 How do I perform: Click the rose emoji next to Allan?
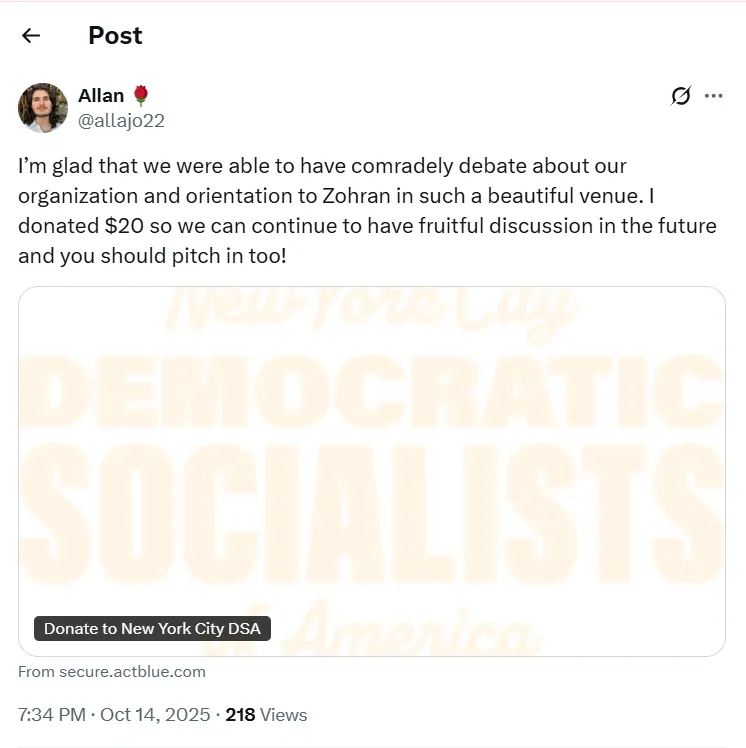point(141,95)
